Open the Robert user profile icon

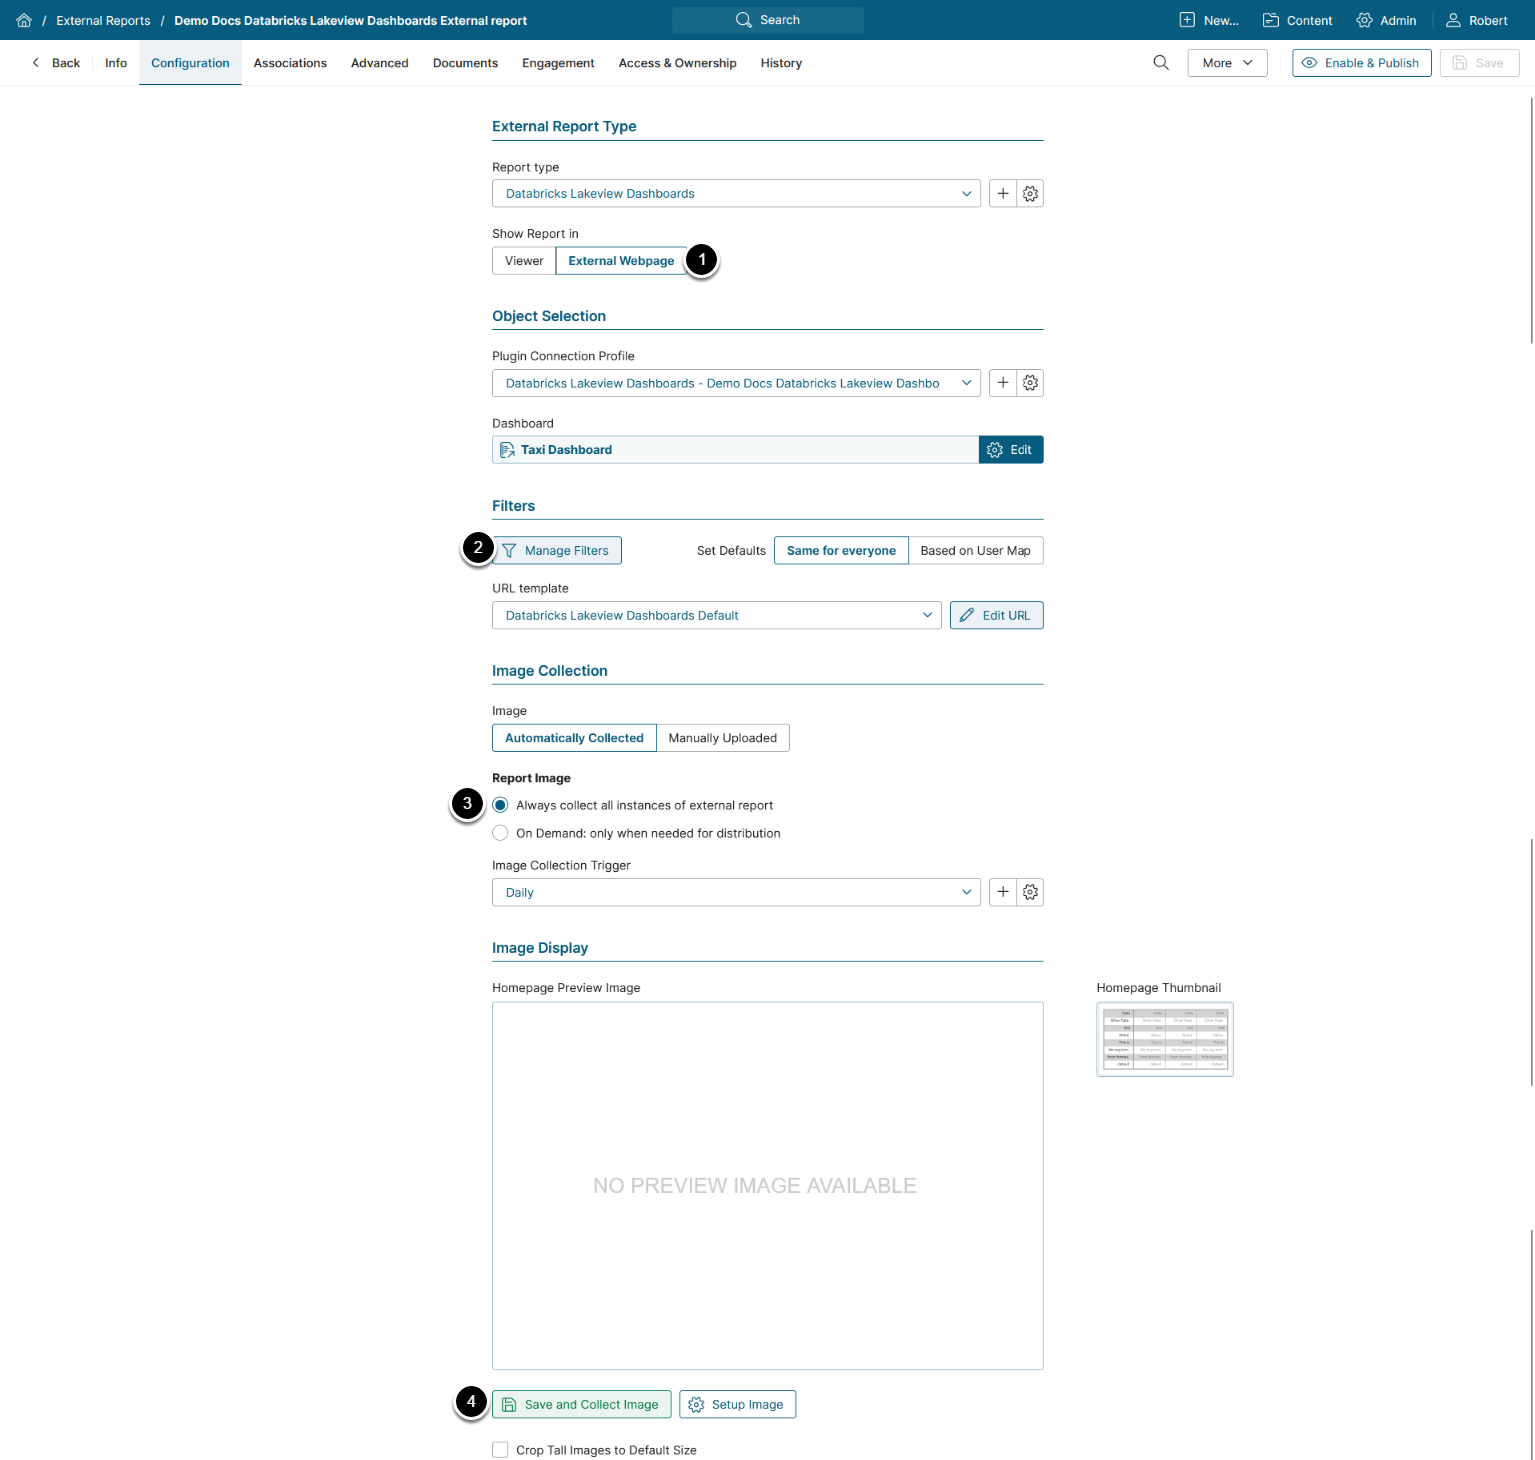[x=1453, y=20]
